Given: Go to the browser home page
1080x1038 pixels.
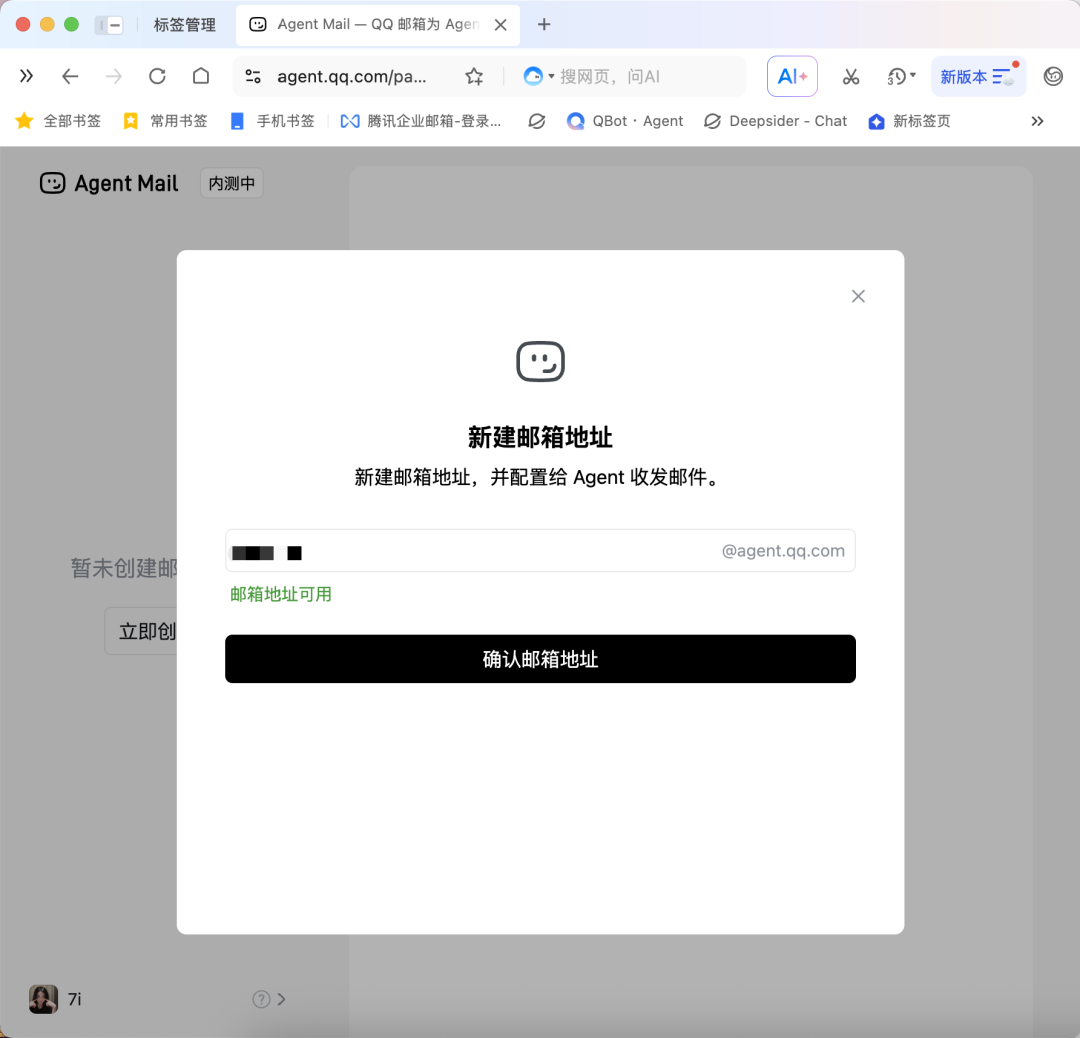Looking at the screenshot, I should tap(201, 76).
